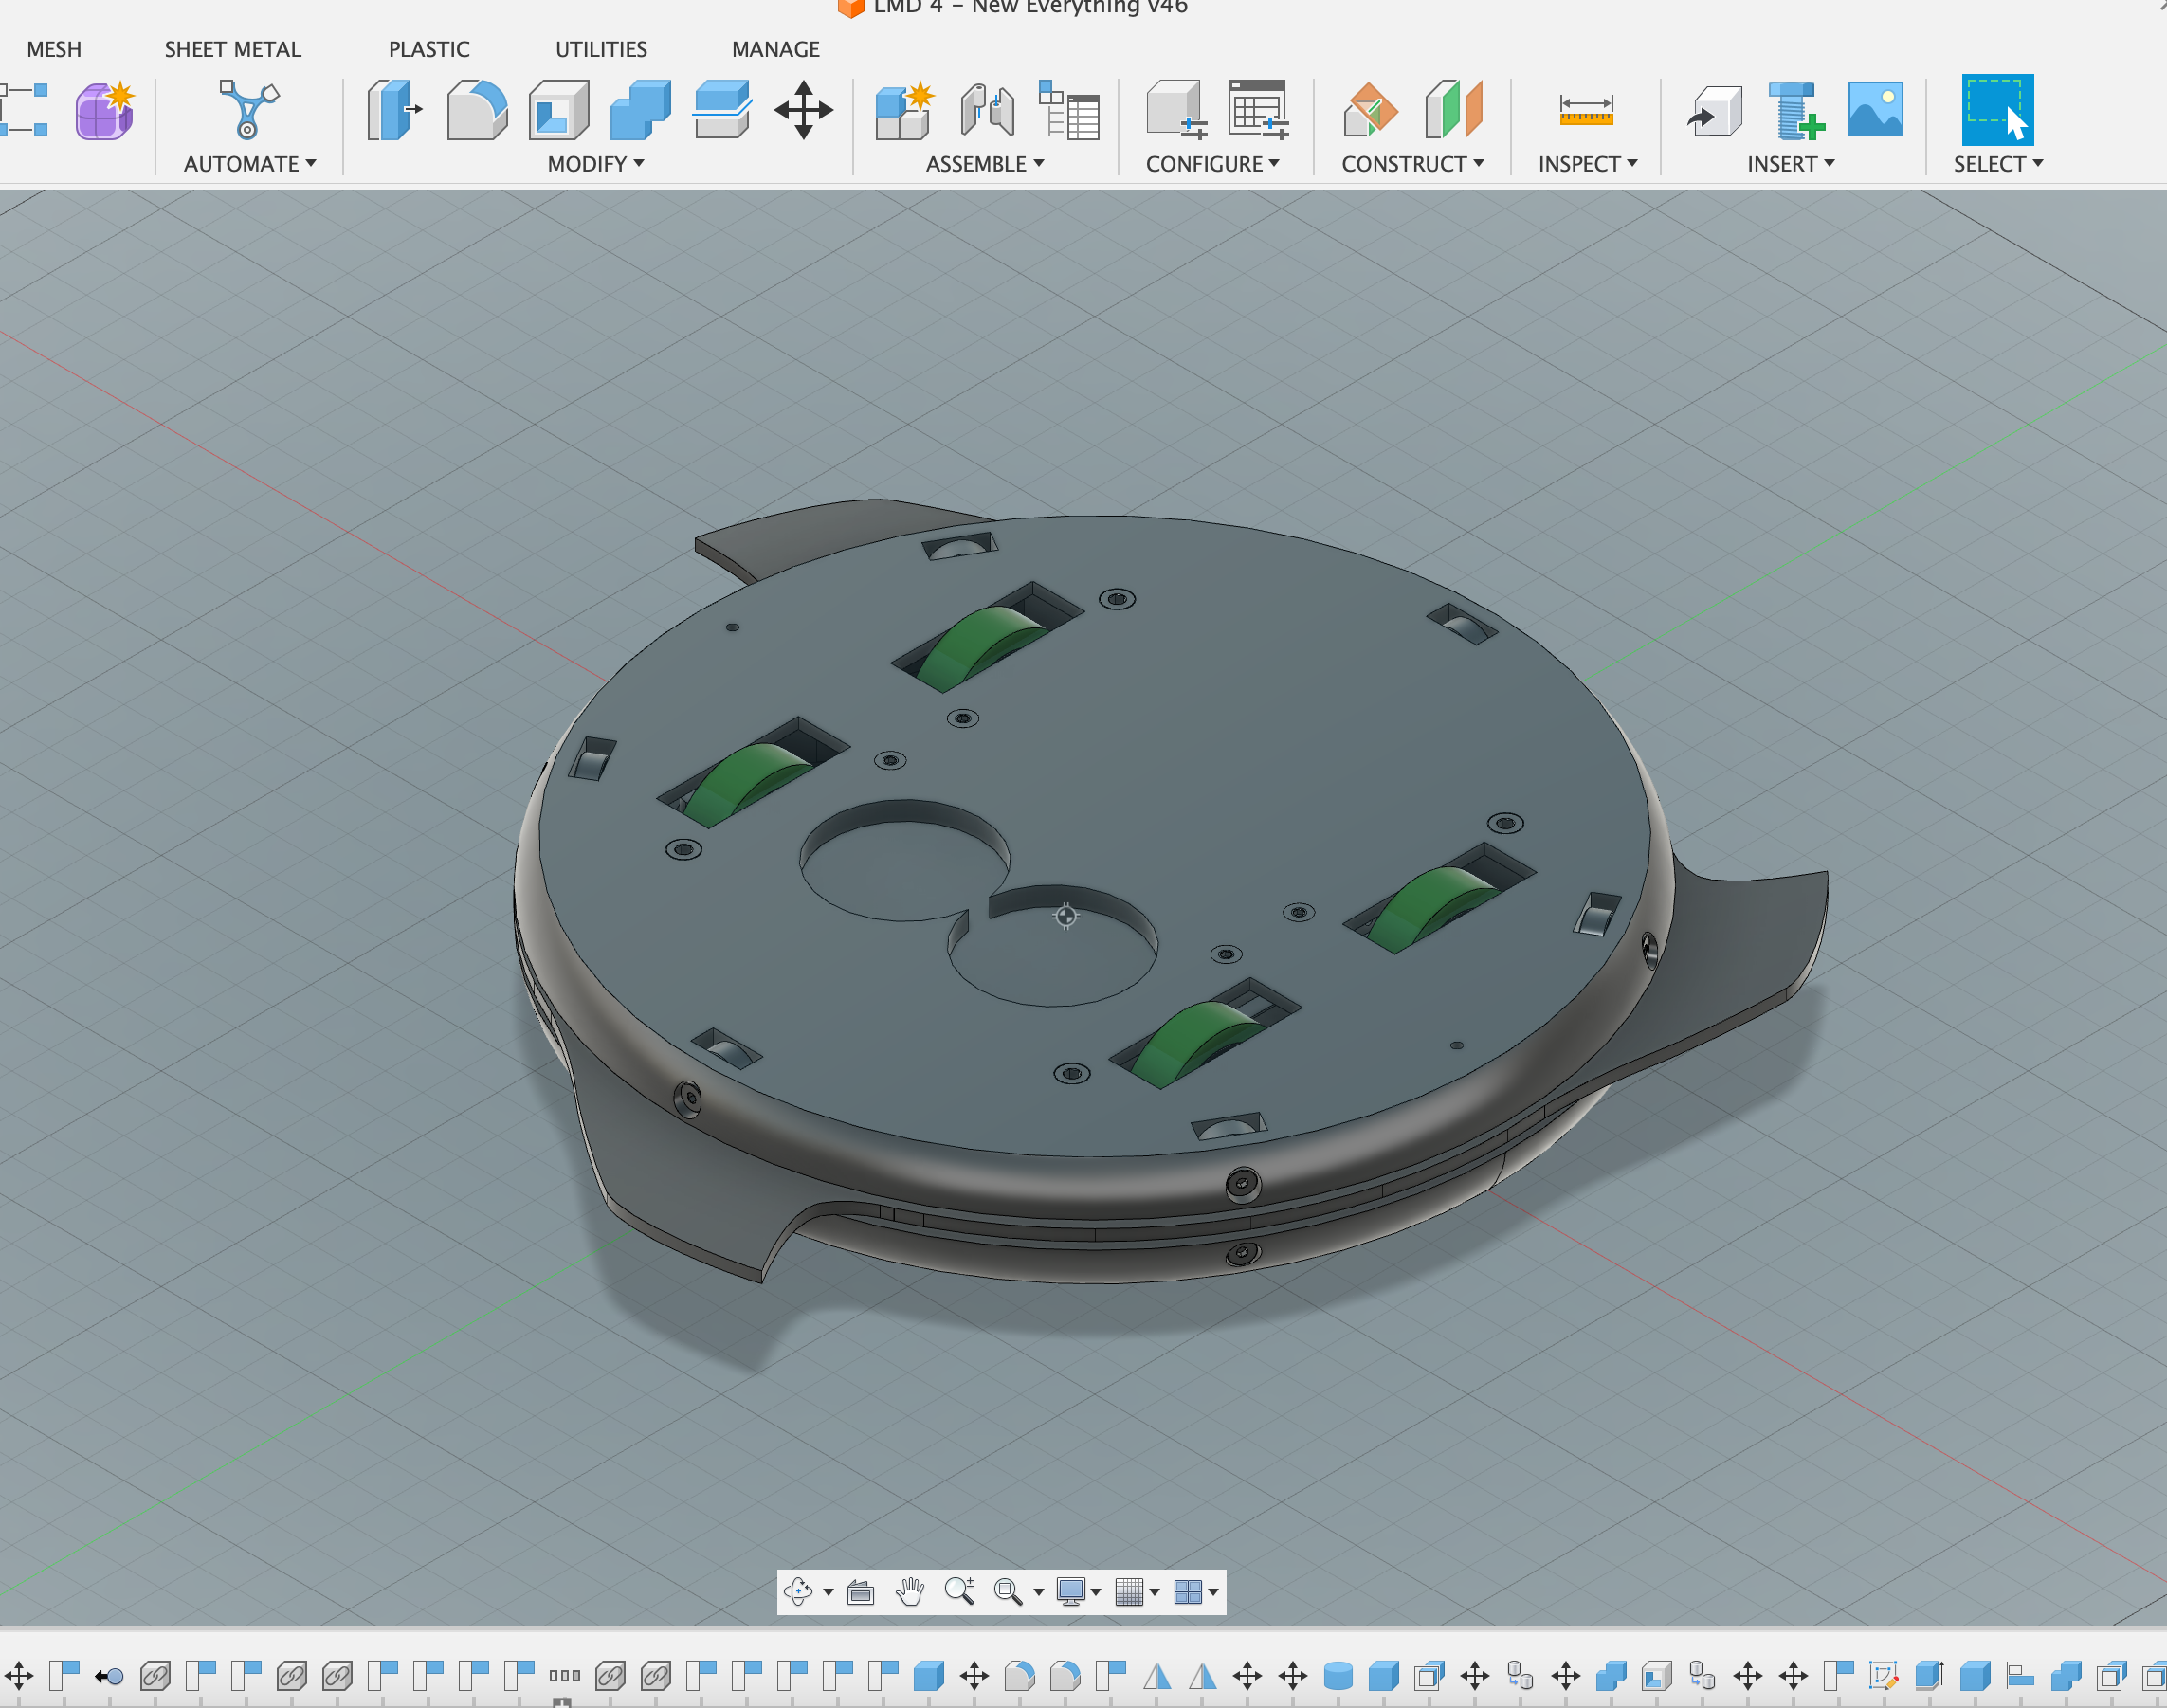
Task: Select the Shell tool in Modify
Action: click(x=558, y=110)
